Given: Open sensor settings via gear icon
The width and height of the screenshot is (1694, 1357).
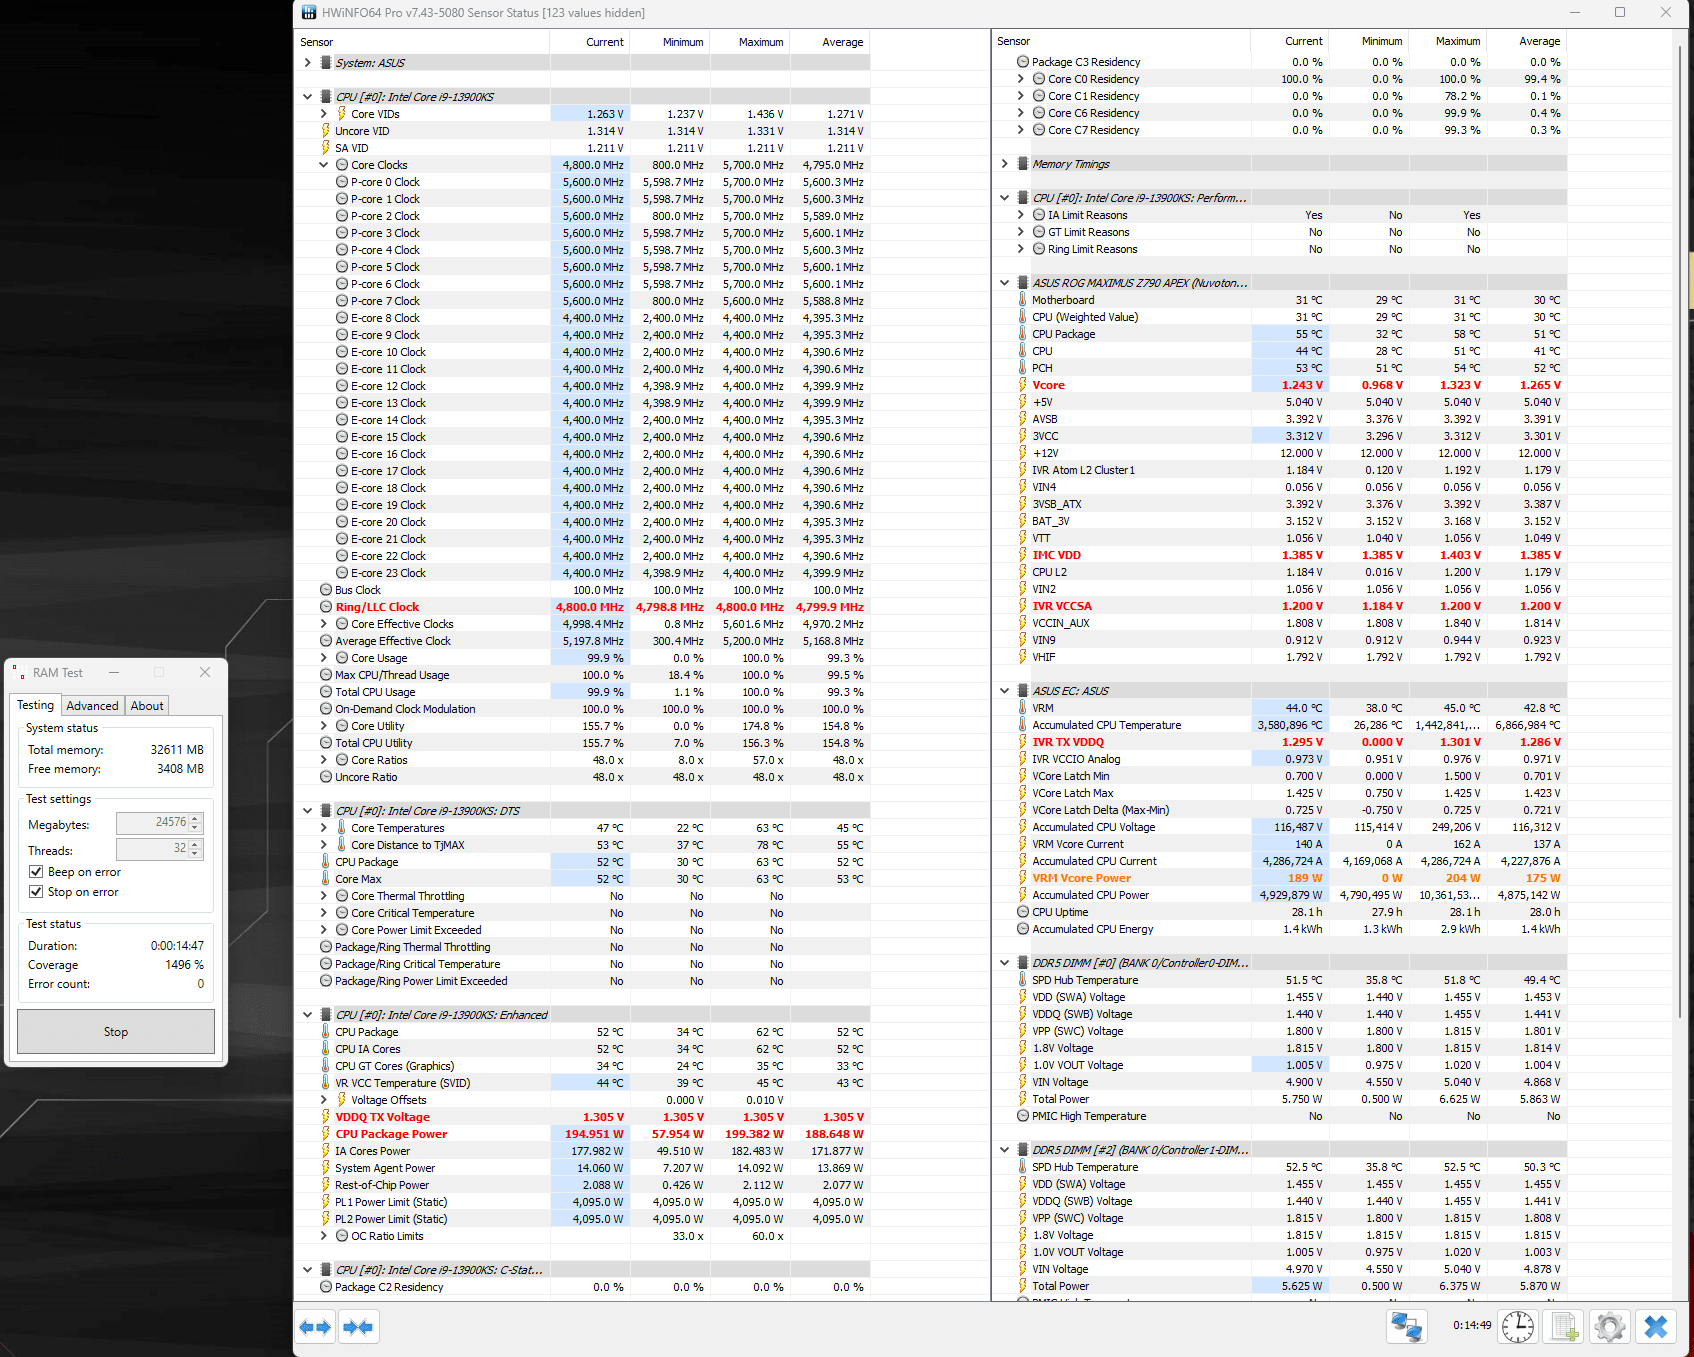Looking at the screenshot, I should [x=1610, y=1327].
